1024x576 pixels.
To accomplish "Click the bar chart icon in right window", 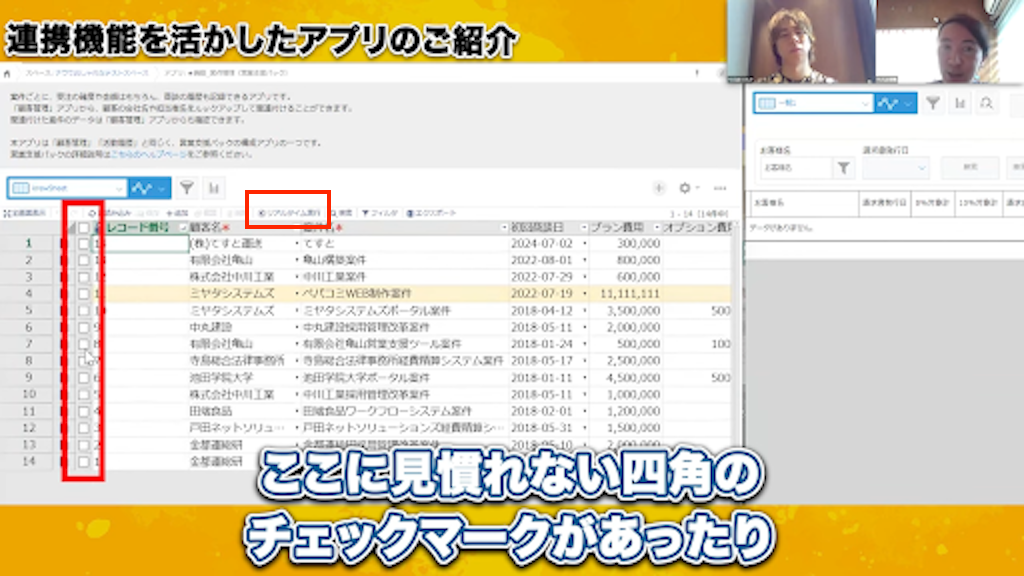I will pos(960,103).
